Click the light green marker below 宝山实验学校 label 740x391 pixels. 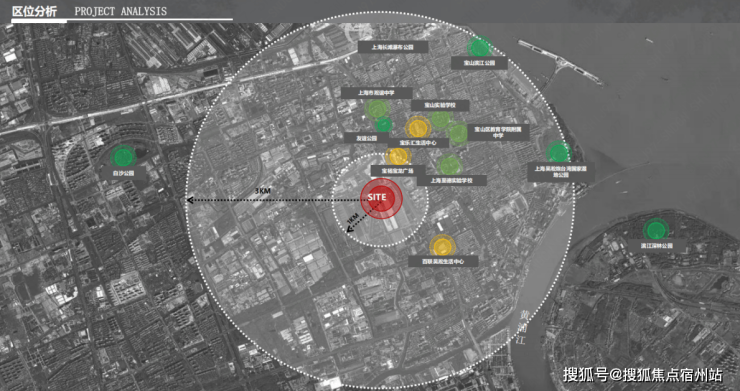coord(441,119)
